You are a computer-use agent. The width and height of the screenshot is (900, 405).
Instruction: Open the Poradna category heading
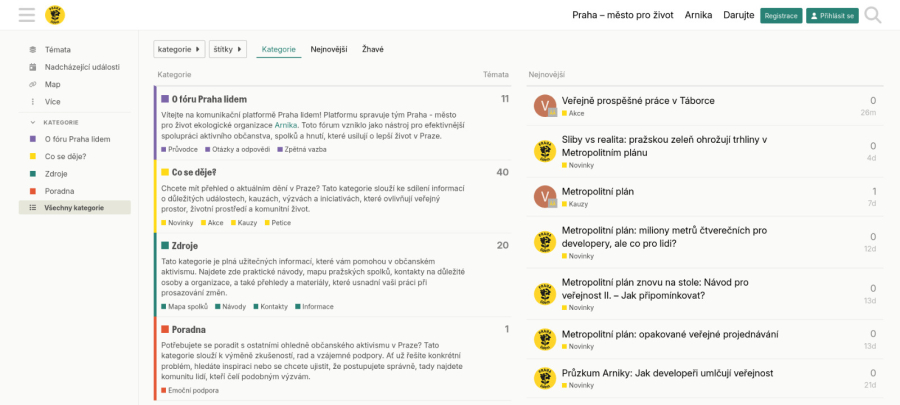[x=189, y=329]
